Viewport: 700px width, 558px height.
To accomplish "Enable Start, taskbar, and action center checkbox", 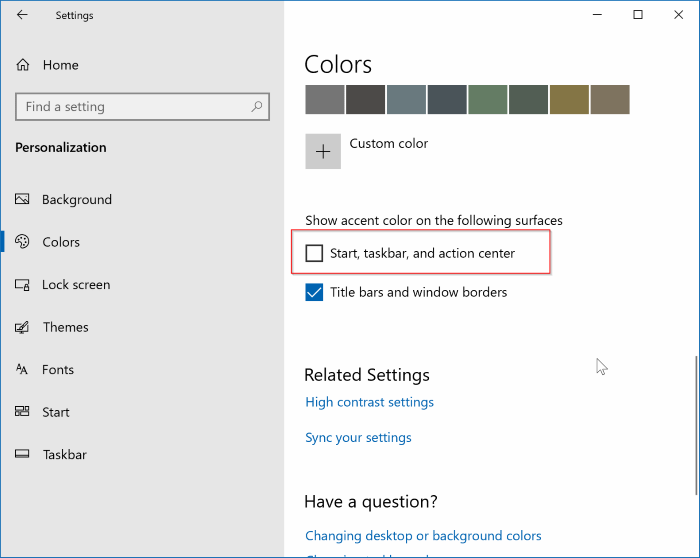I will point(314,253).
